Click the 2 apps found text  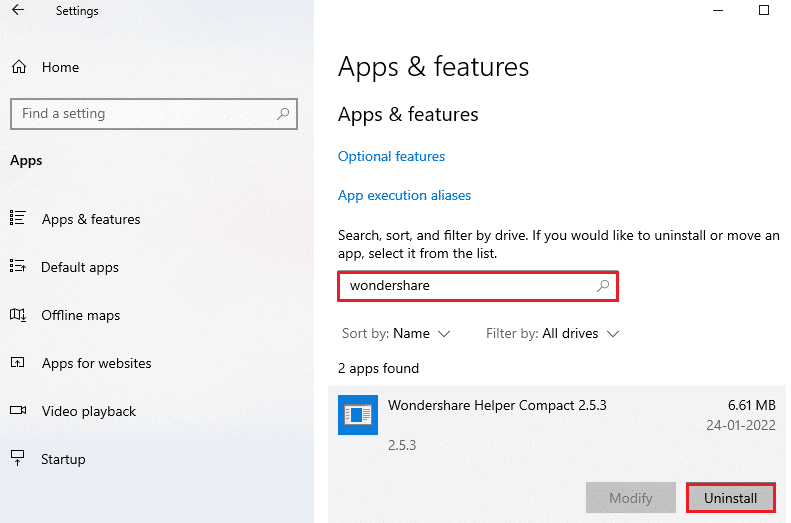click(378, 368)
